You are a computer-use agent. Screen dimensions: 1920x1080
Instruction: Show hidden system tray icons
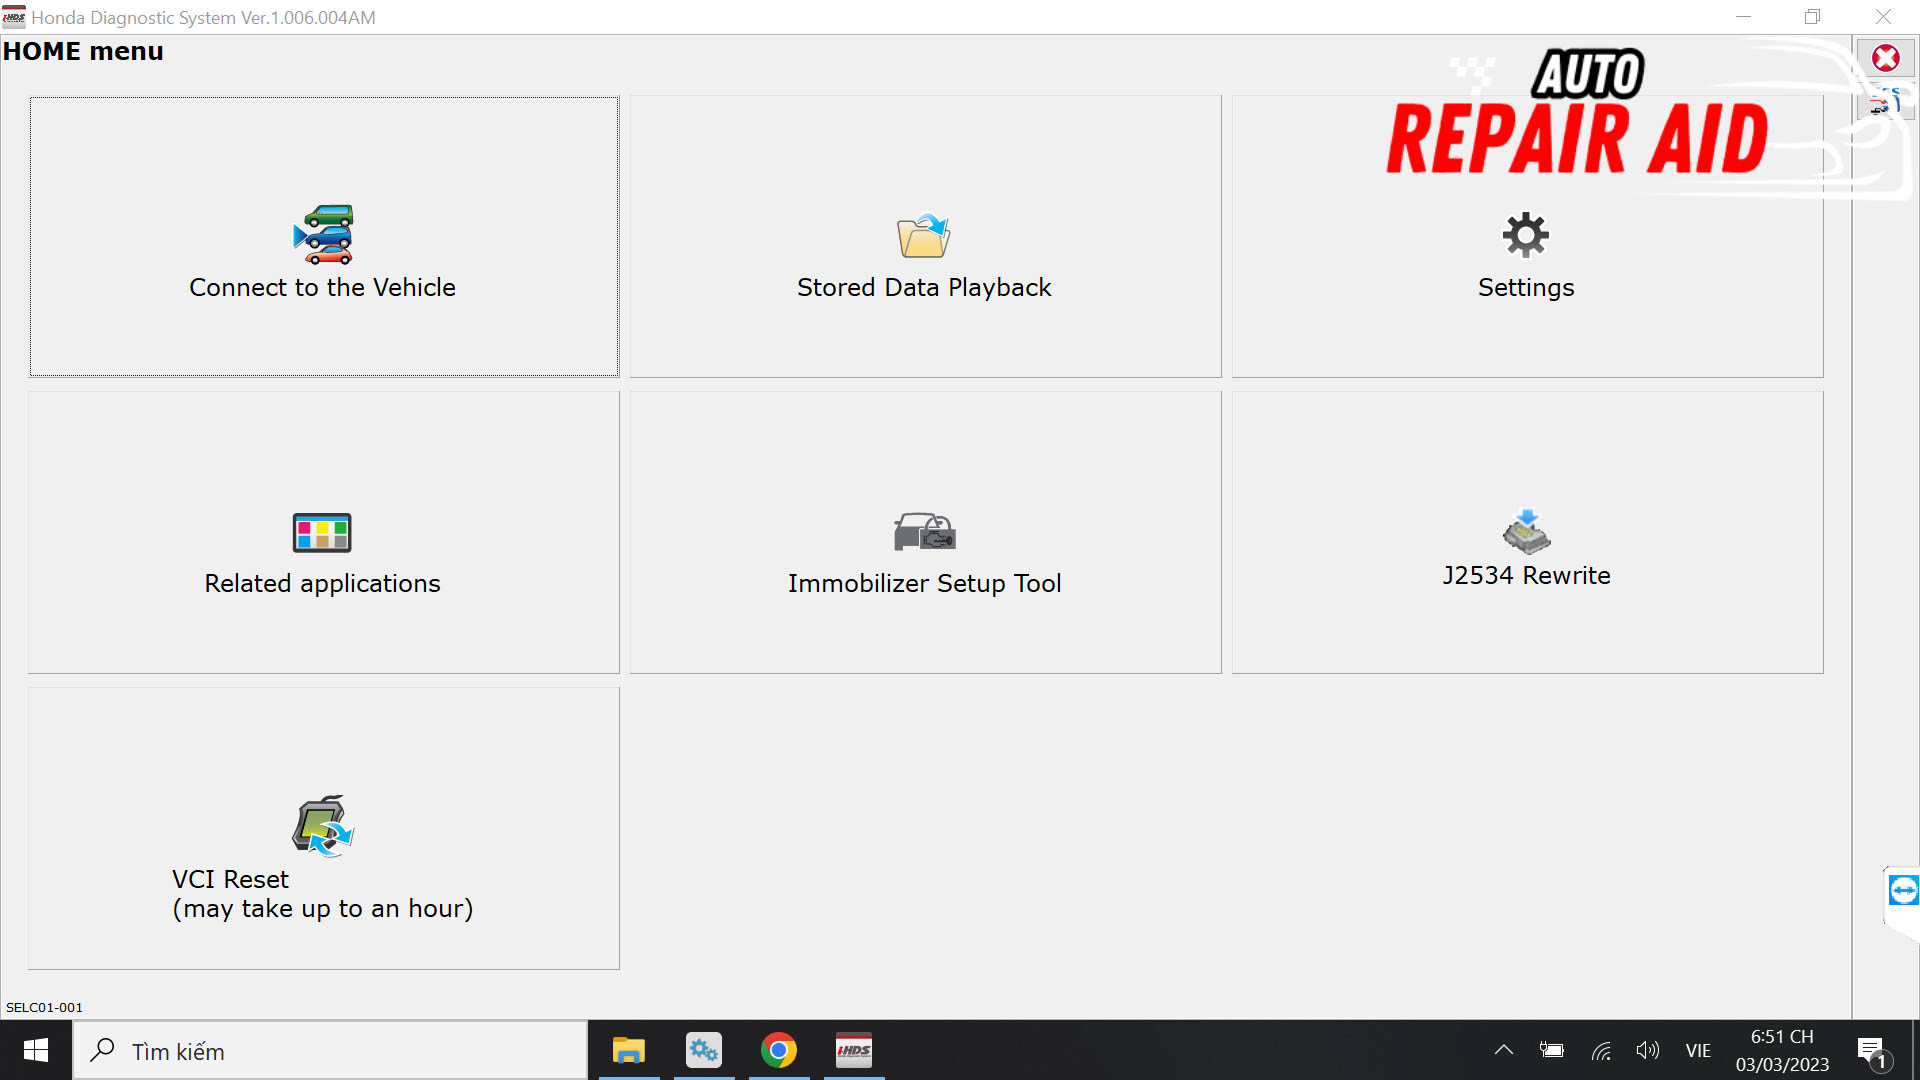click(1504, 1051)
